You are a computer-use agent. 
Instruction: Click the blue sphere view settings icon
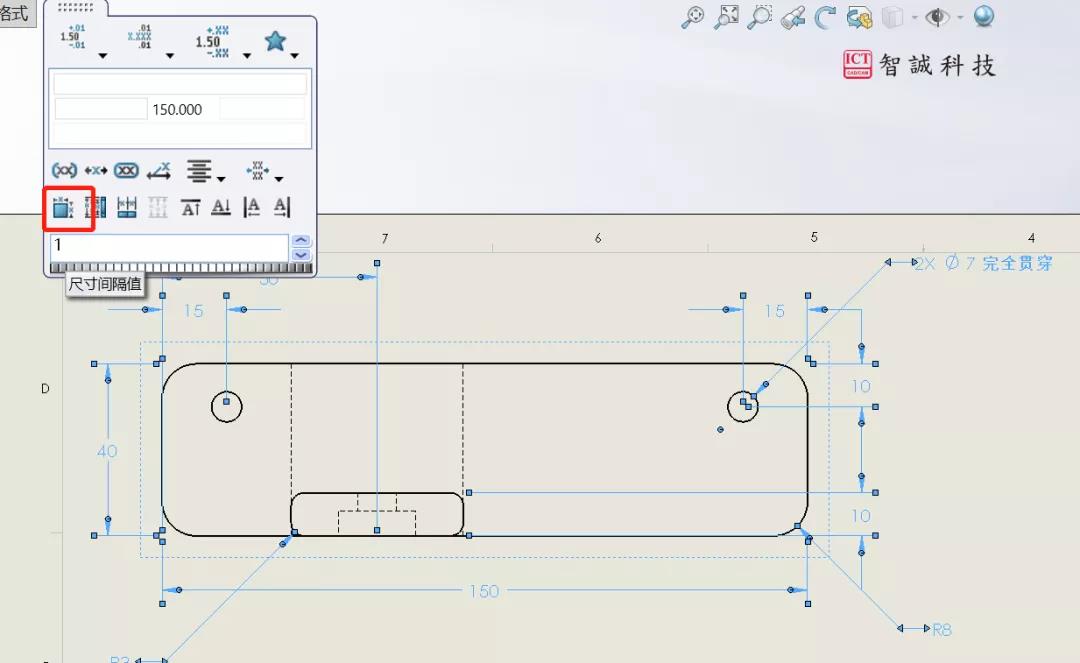984,17
